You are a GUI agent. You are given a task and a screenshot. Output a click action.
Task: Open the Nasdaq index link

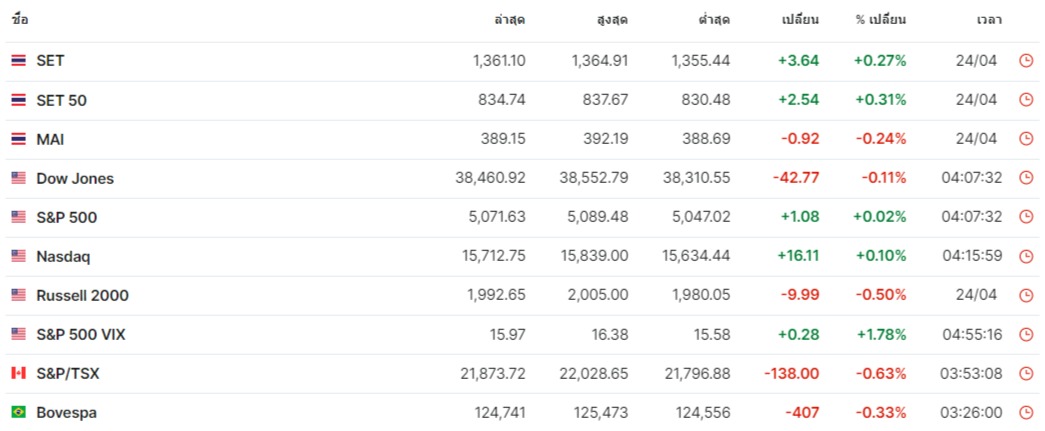[63, 257]
